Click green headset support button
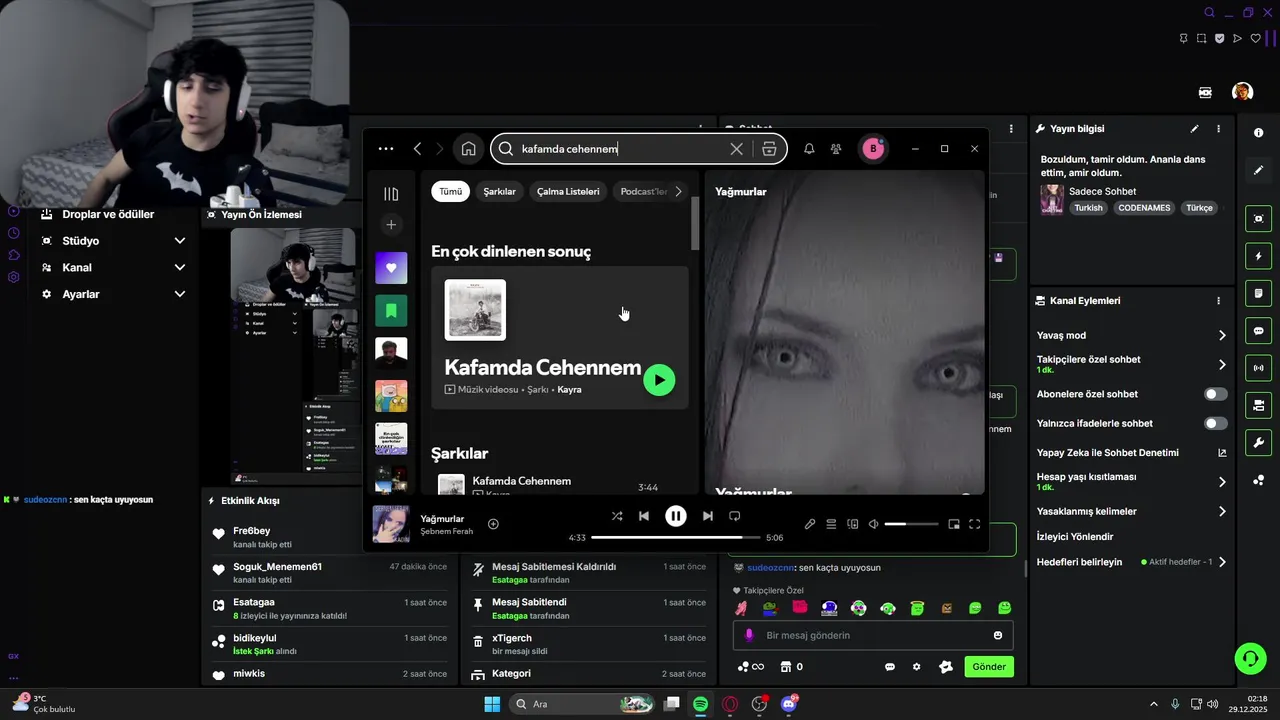The image size is (1280, 720). (x=1250, y=657)
